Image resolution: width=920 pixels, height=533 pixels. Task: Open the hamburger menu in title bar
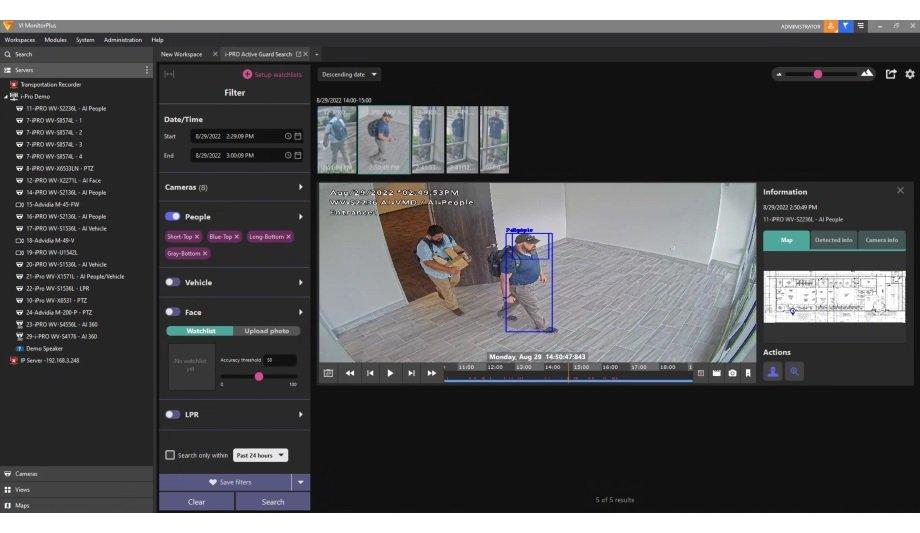[x=861, y=26]
